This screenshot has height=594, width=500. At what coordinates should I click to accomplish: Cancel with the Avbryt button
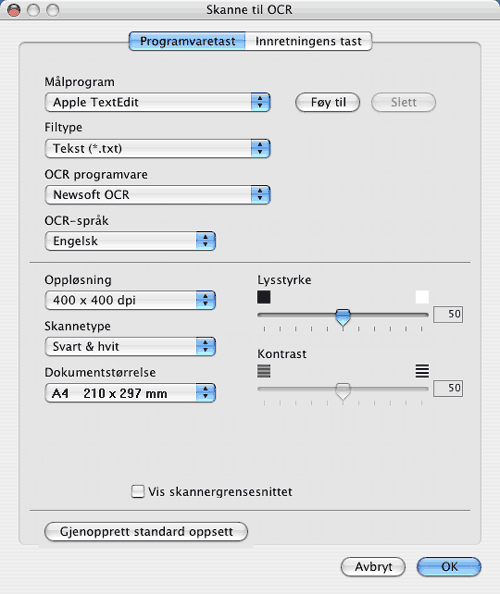pos(373,567)
